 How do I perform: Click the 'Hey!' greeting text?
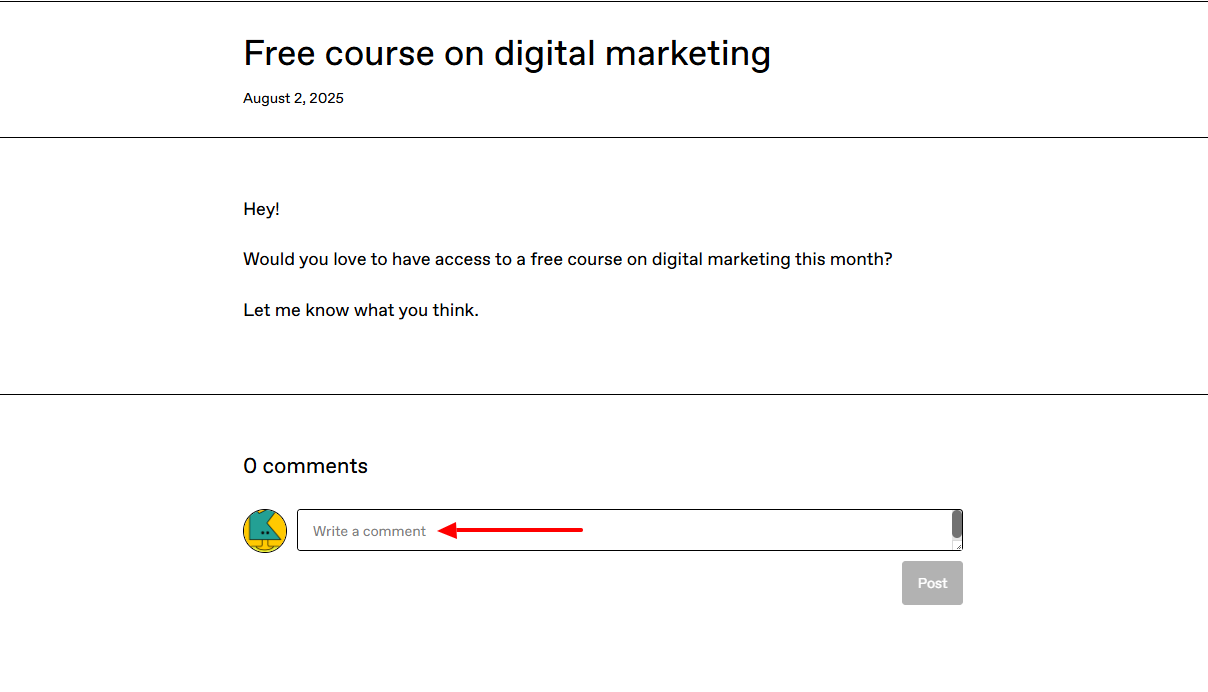pos(262,209)
